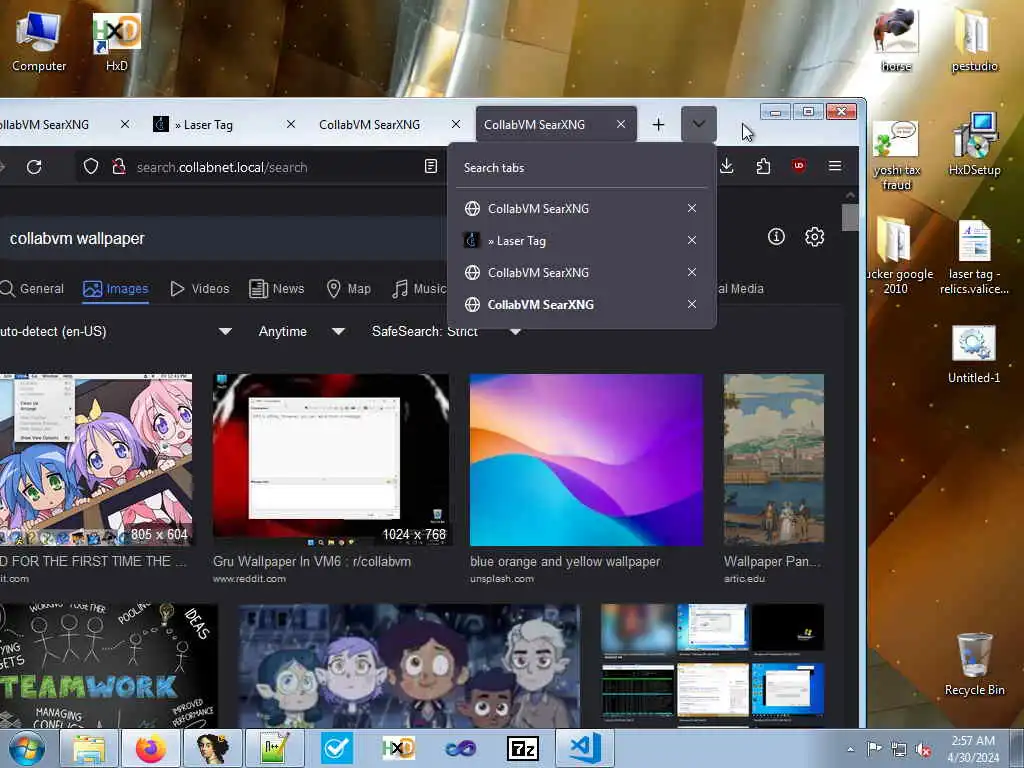Image resolution: width=1024 pixels, height=768 pixels.
Task: Open the laser tag relics document
Action: click(x=974, y=256)
